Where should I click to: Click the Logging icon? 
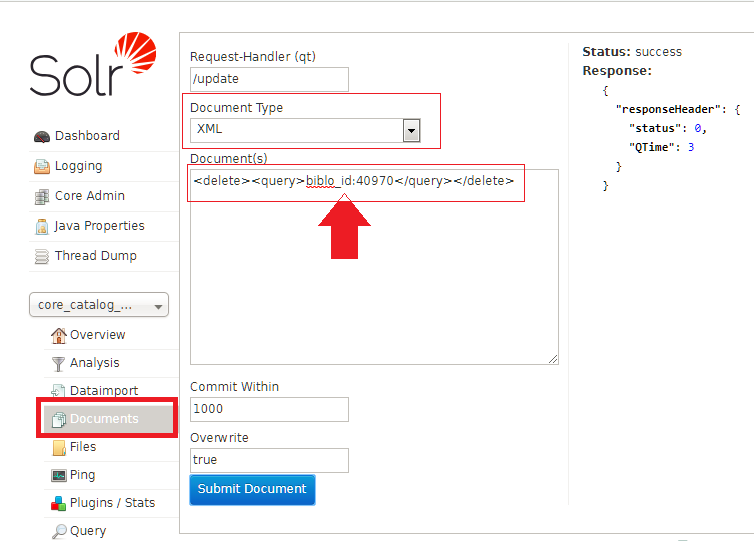coord(42,166)
